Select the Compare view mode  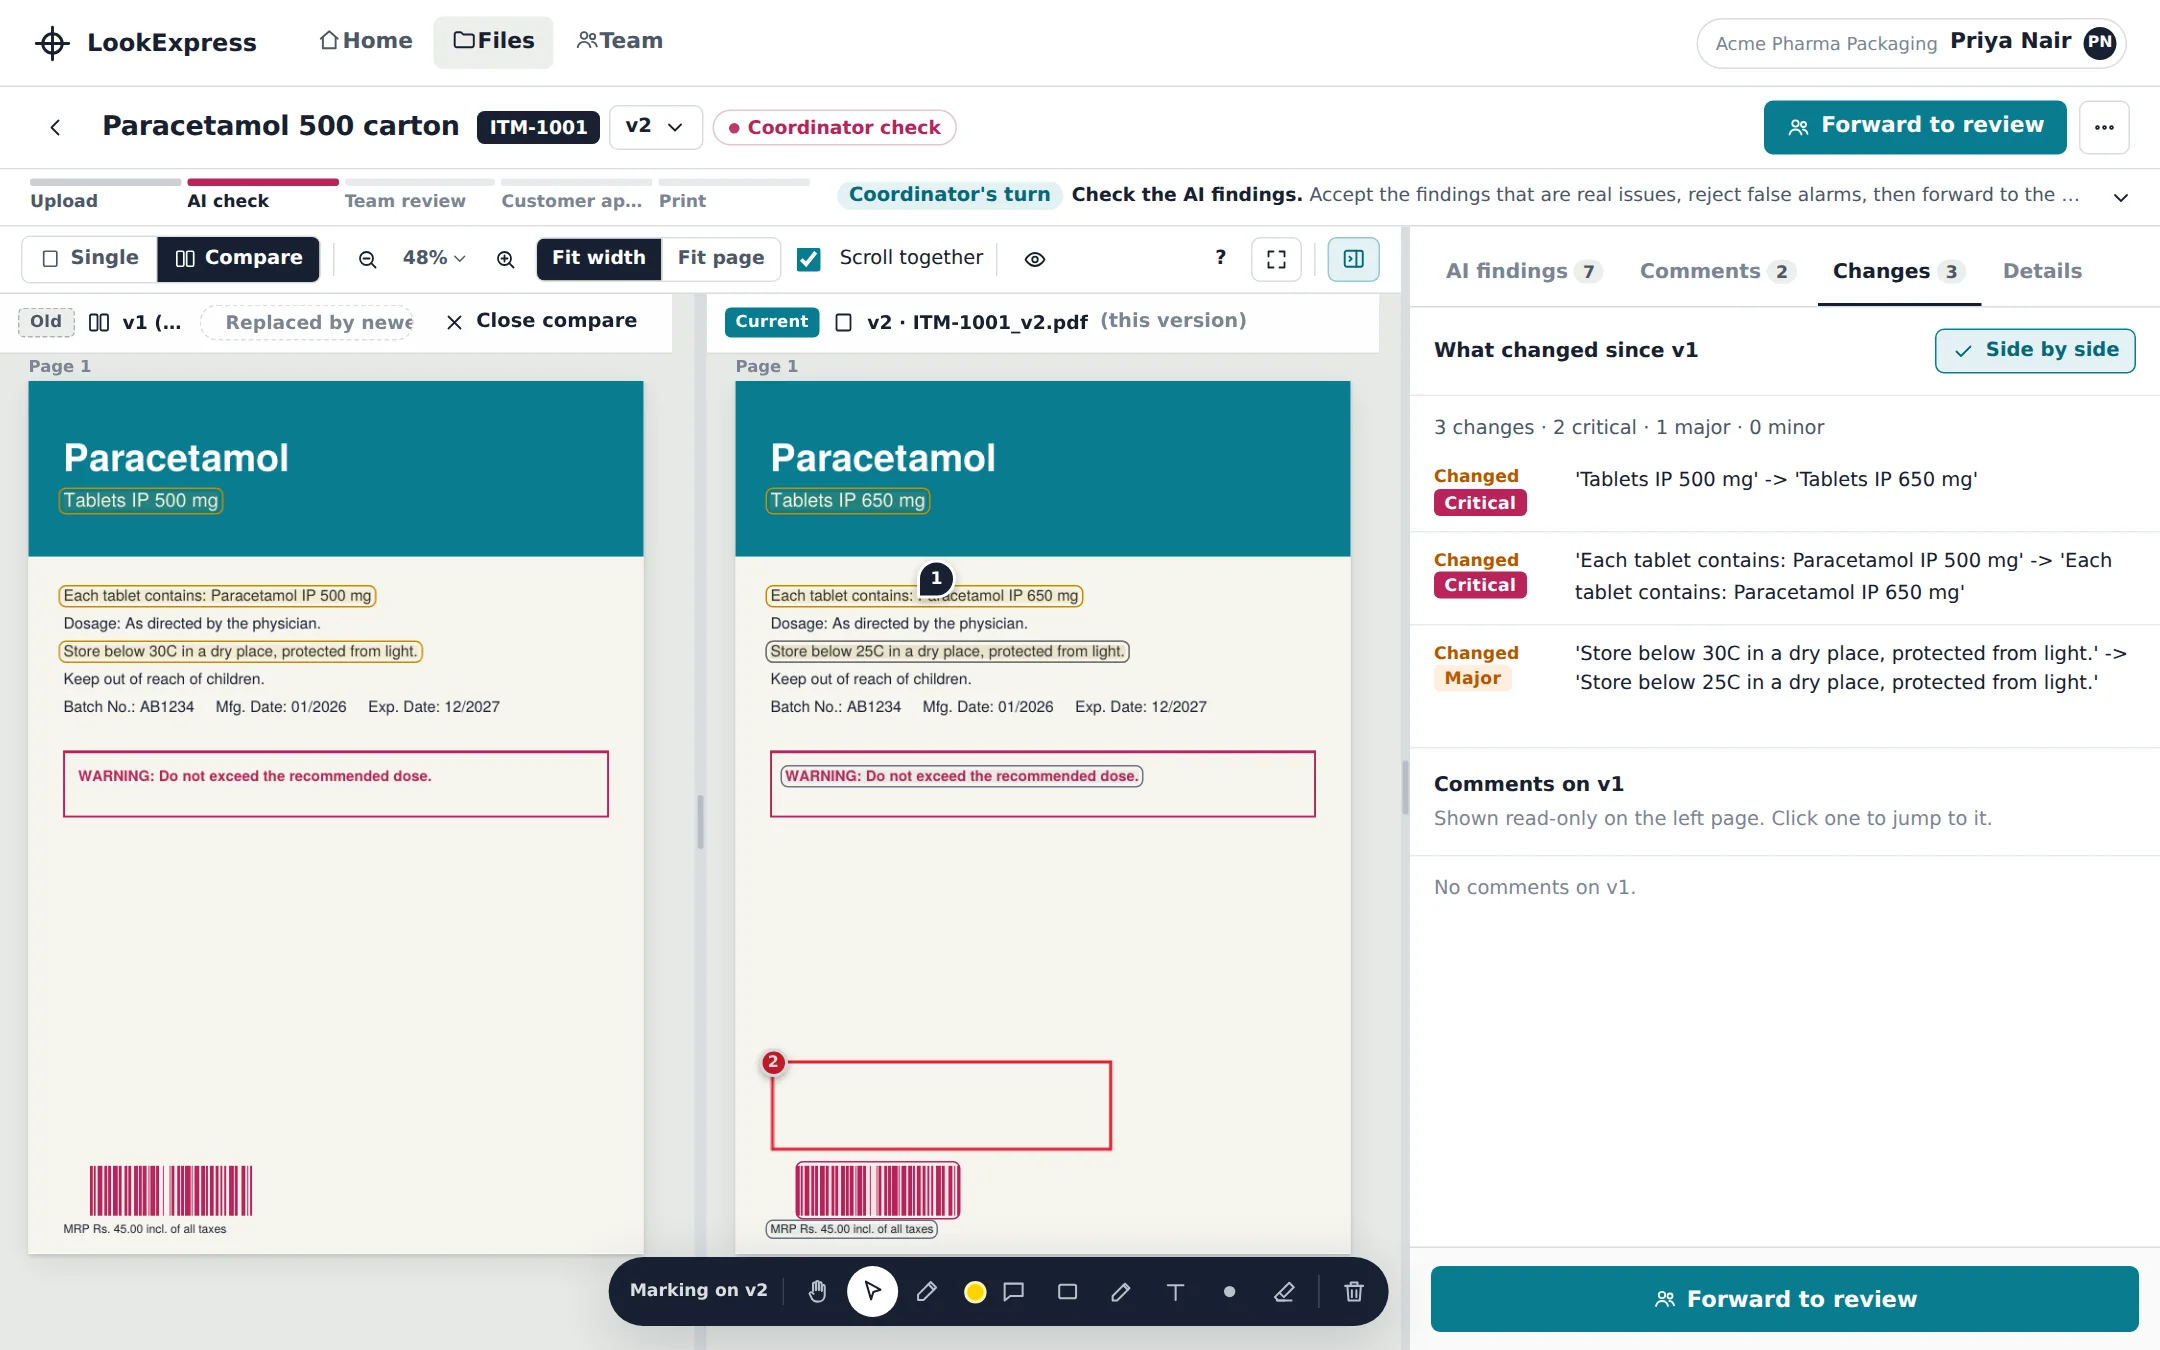click(x=239, y=258)
